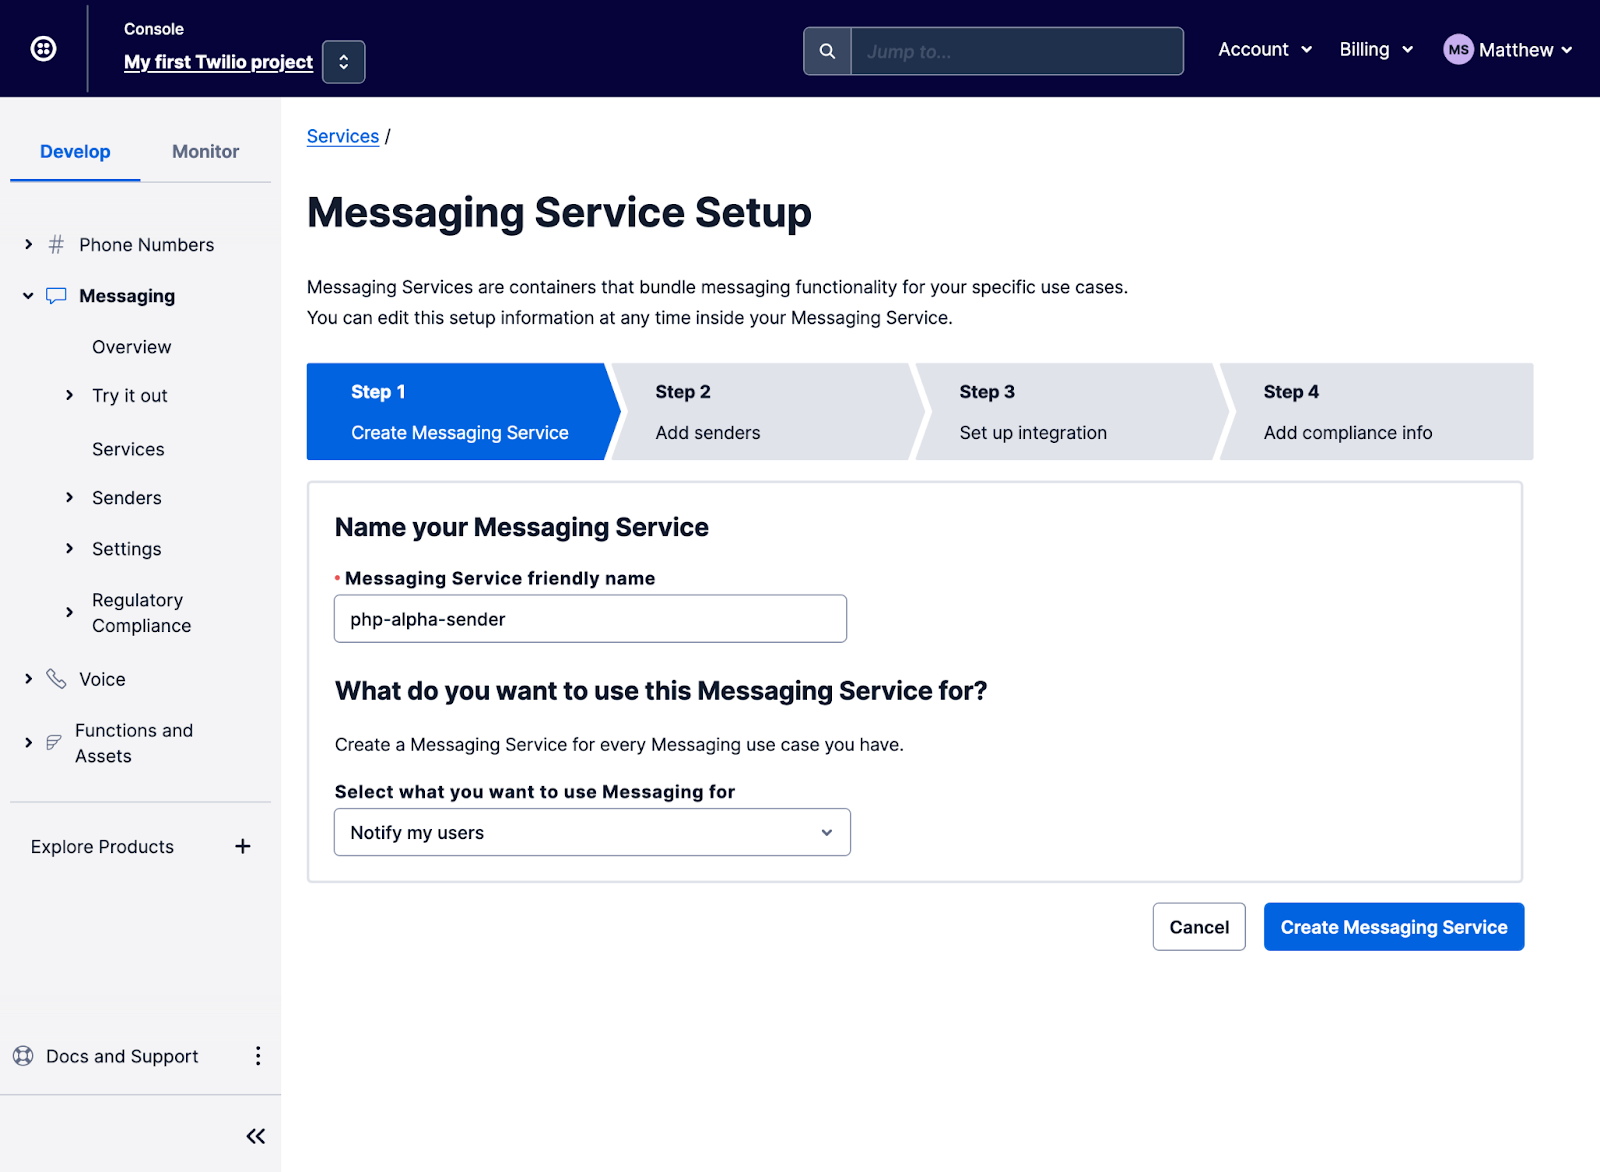Open Services in the sidebar
This screenshot has width=1600, height=1172.
(128, 450)
